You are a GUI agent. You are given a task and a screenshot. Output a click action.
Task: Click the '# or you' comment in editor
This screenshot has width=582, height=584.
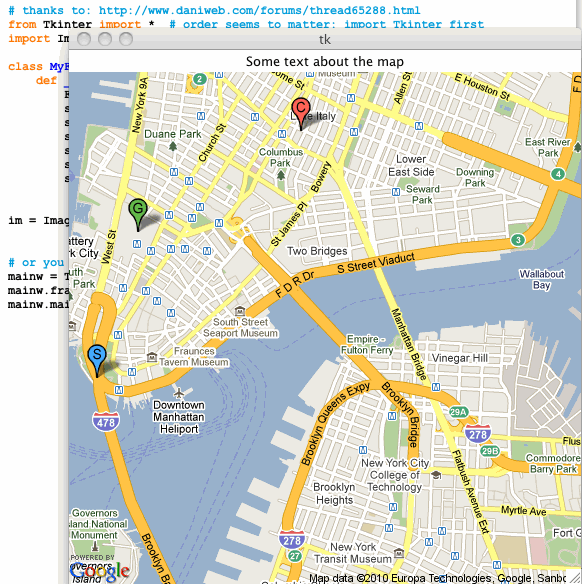[x=36, y=263]
